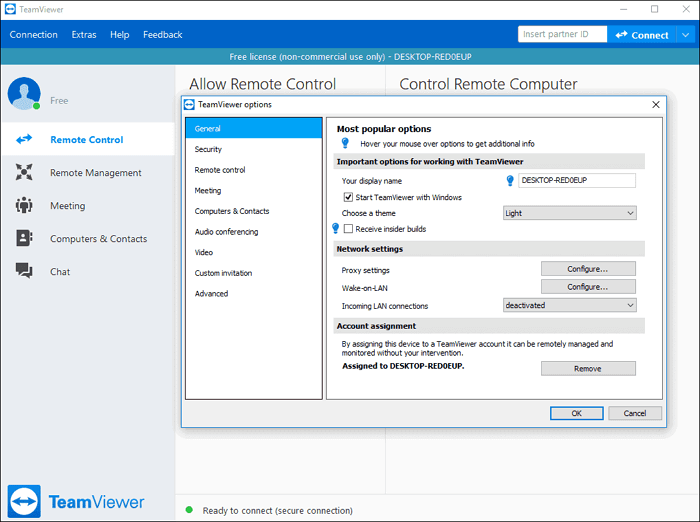Click the user profile avatar icon
Screen dimensions: 700x522
[23, 93]
